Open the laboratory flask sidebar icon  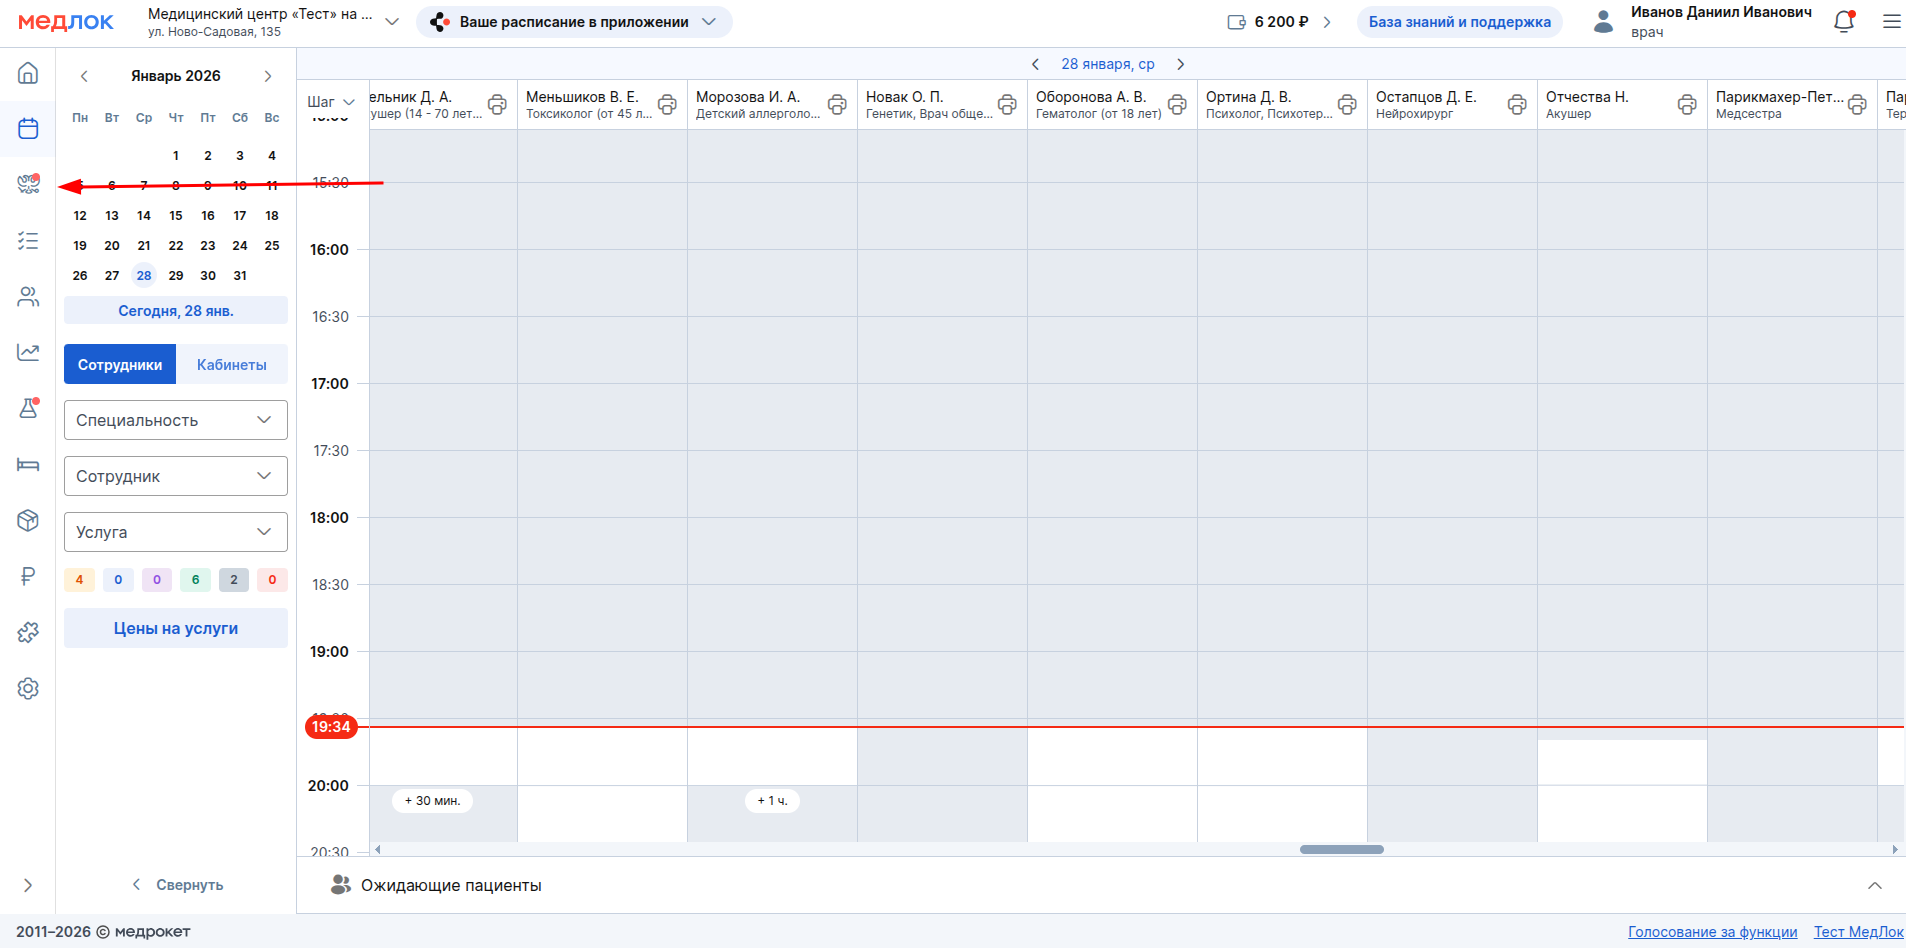tap(28, 408)
